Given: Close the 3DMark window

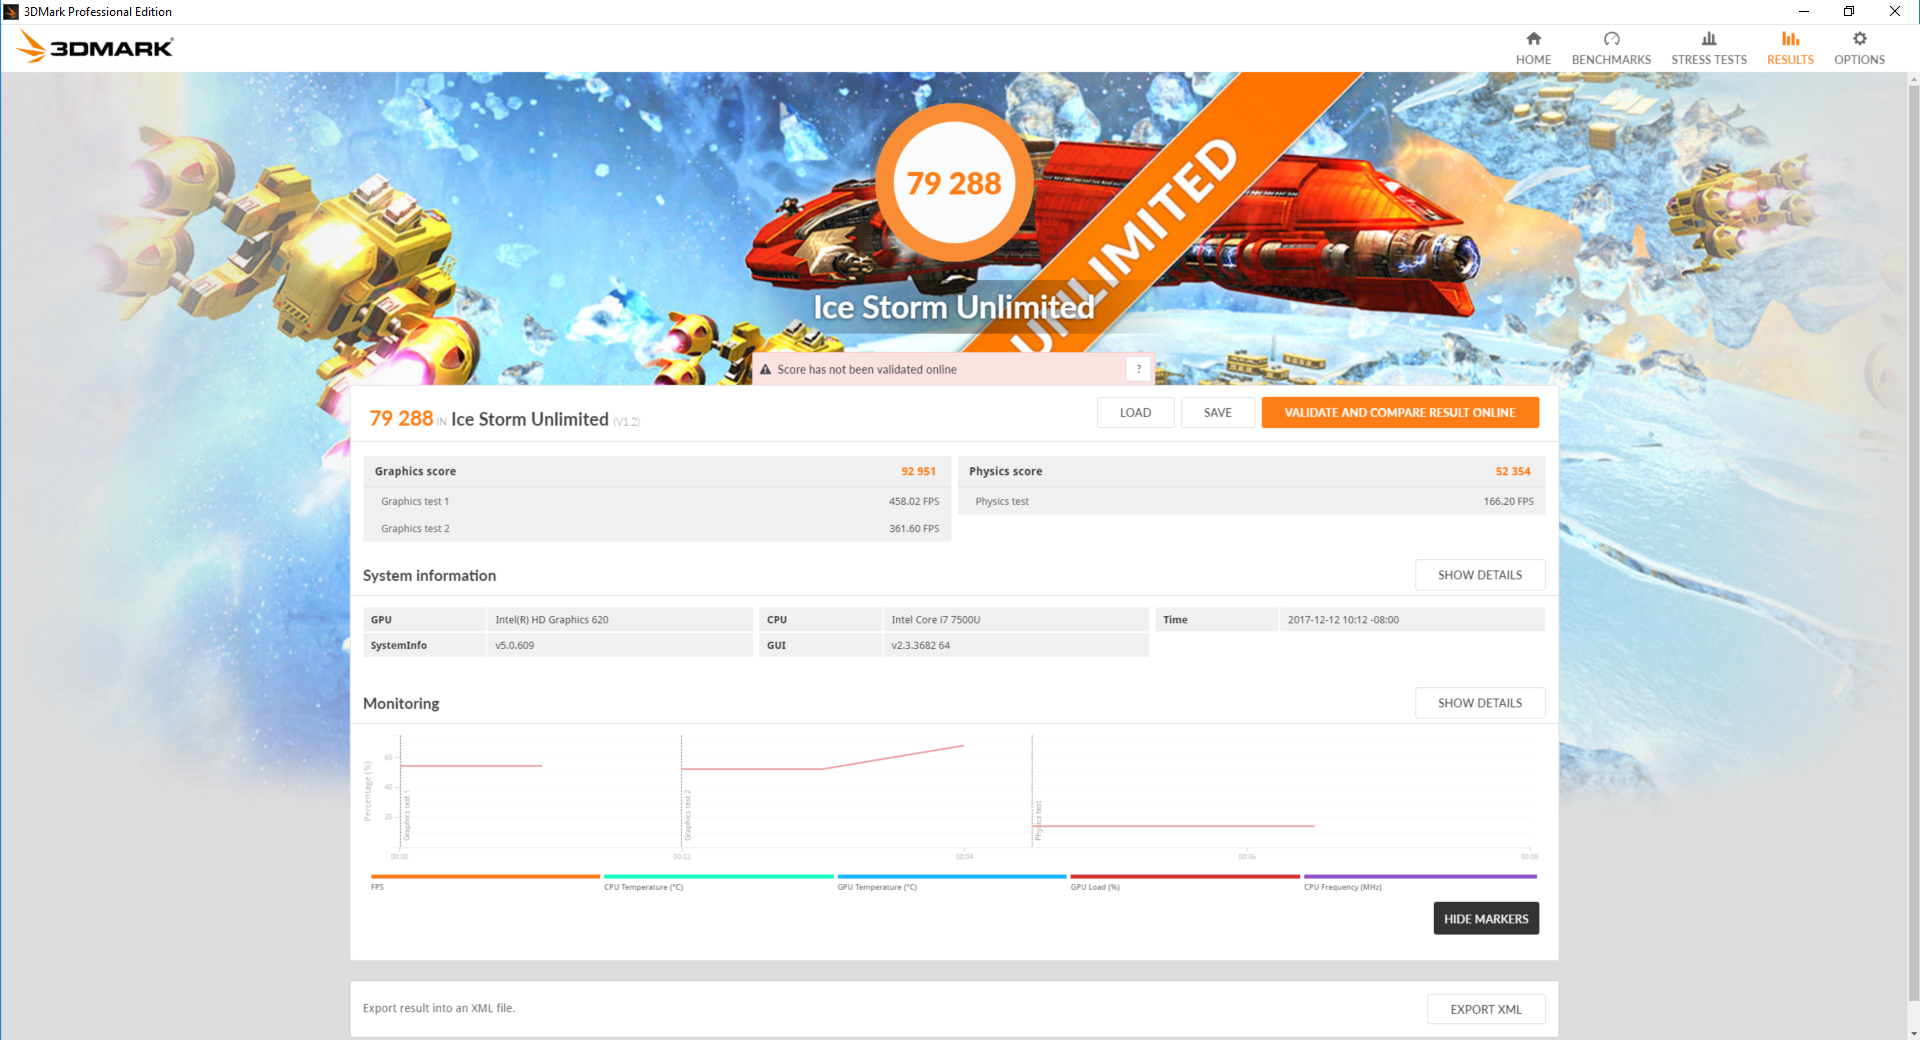Looking at the screenshot, I should click(x=1895, y=12).
